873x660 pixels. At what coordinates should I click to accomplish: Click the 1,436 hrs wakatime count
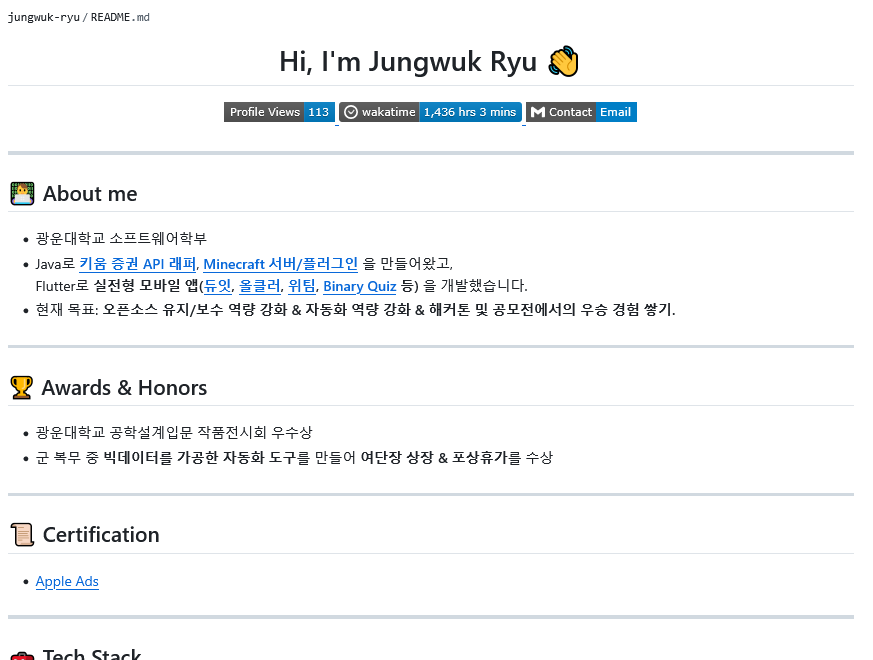tap(471, 112)
